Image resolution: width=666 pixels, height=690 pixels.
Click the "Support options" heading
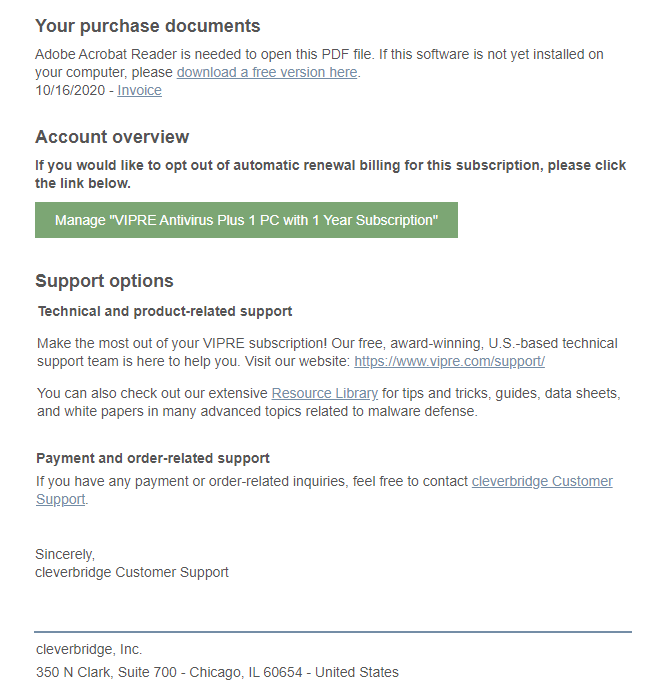(x=104, y=281)
